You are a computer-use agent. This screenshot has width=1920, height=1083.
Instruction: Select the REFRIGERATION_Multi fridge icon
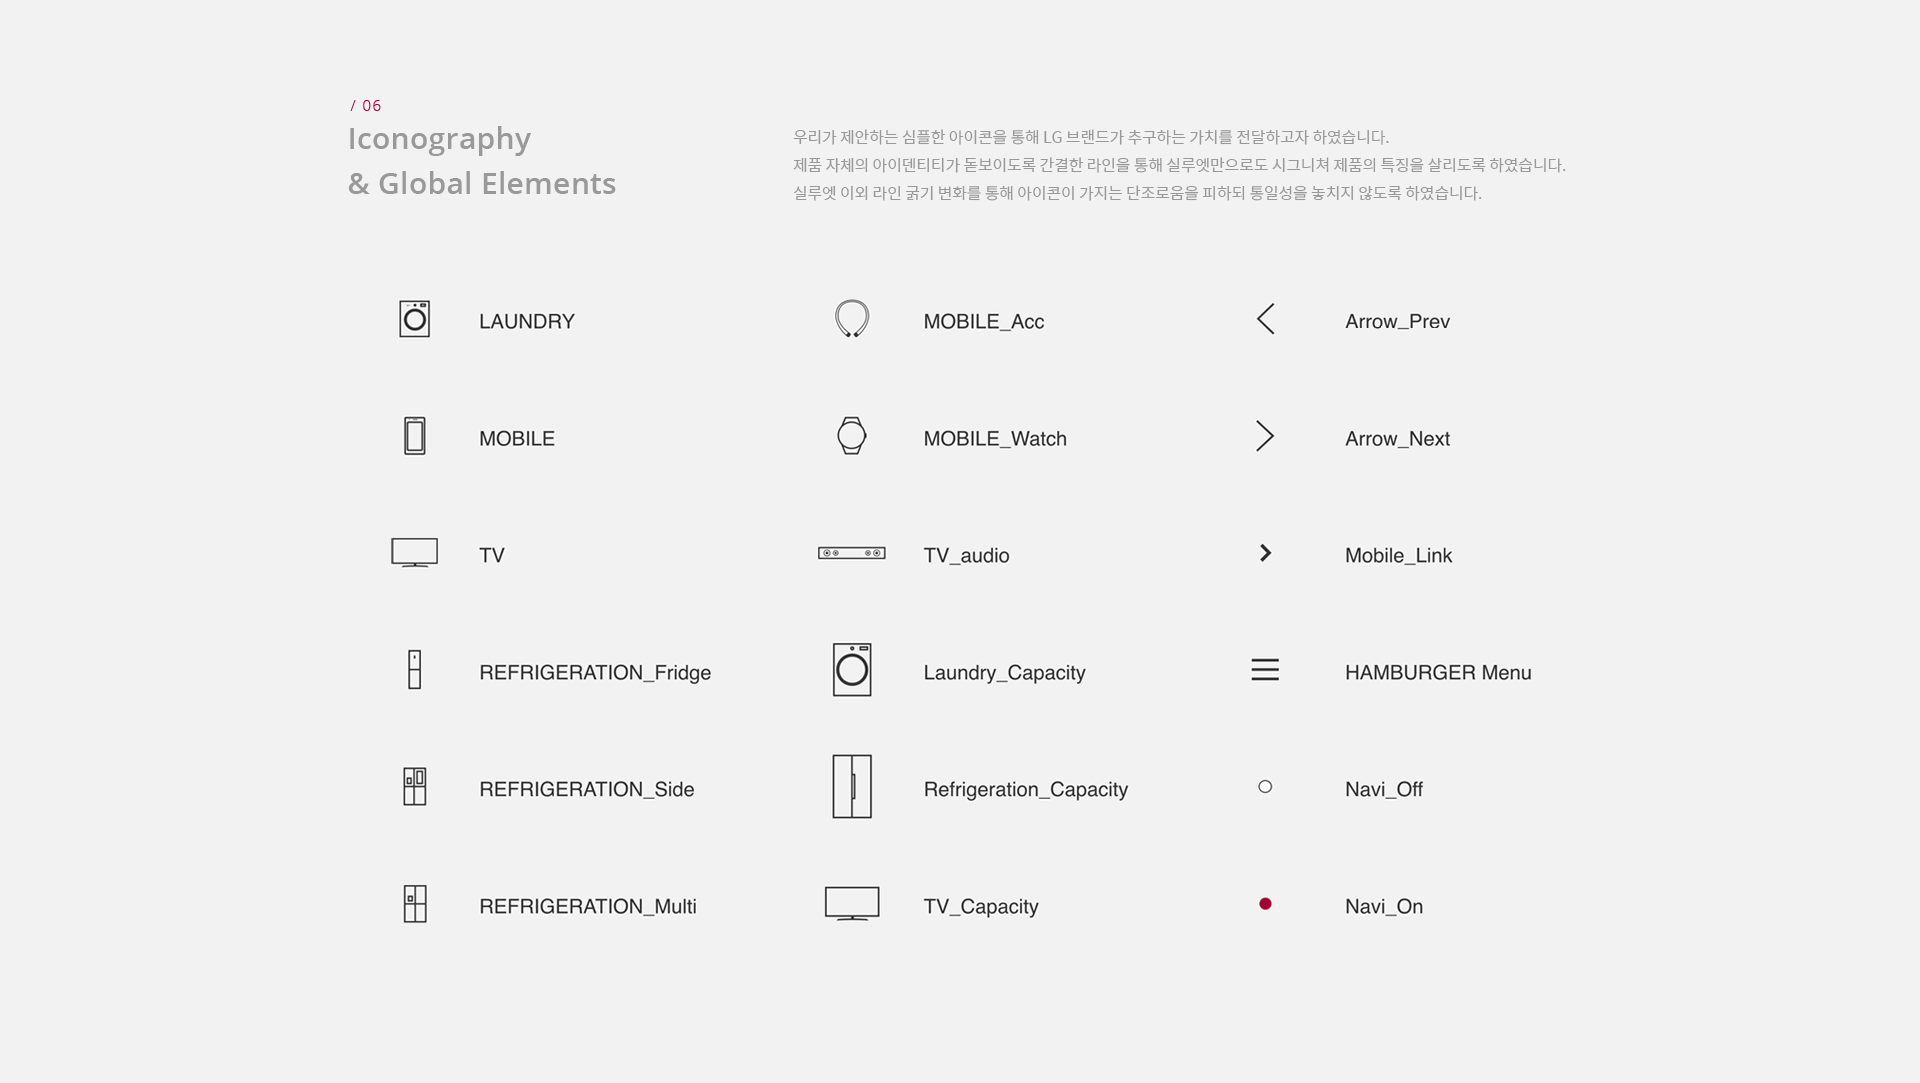[414, 904]
